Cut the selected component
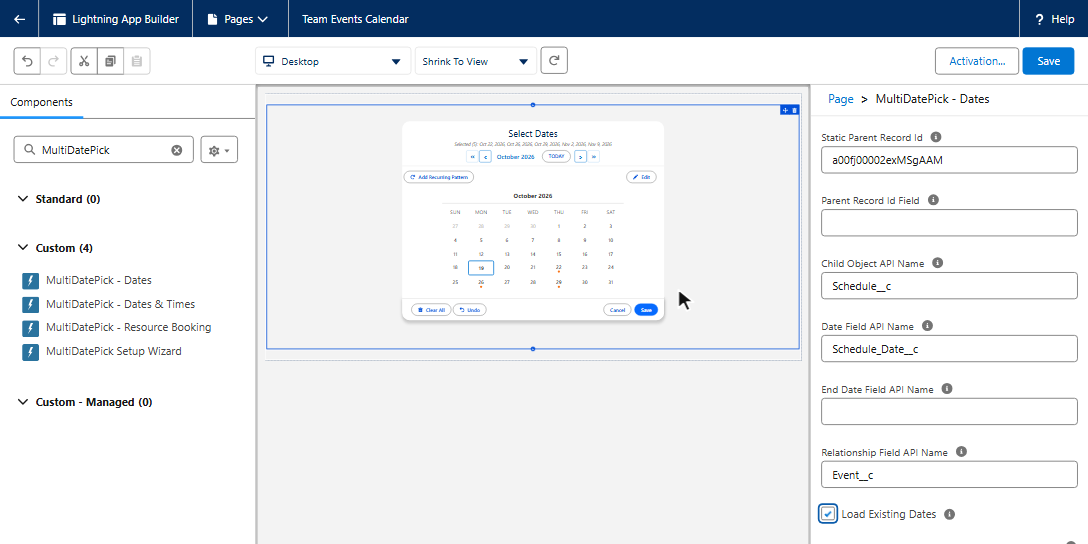The image size is (1088, 544). pyautogui.click(x=84, y=61)
